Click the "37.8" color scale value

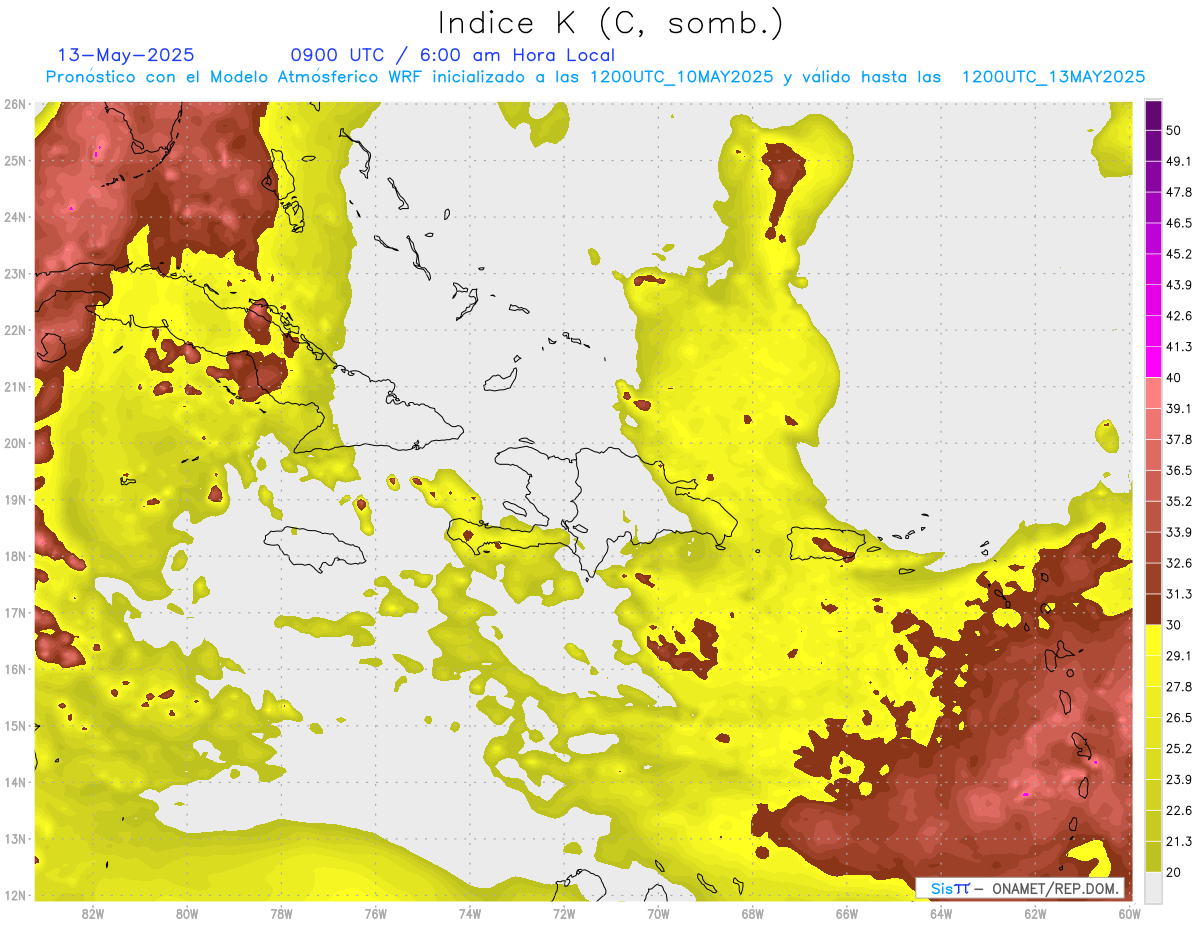point(1179,439)
